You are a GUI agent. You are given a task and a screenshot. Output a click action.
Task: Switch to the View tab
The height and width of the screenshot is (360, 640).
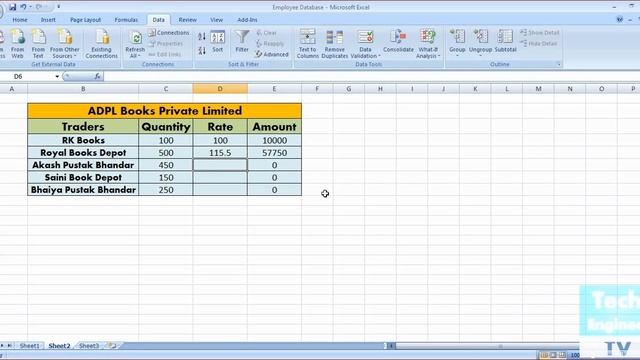(216, 20)
